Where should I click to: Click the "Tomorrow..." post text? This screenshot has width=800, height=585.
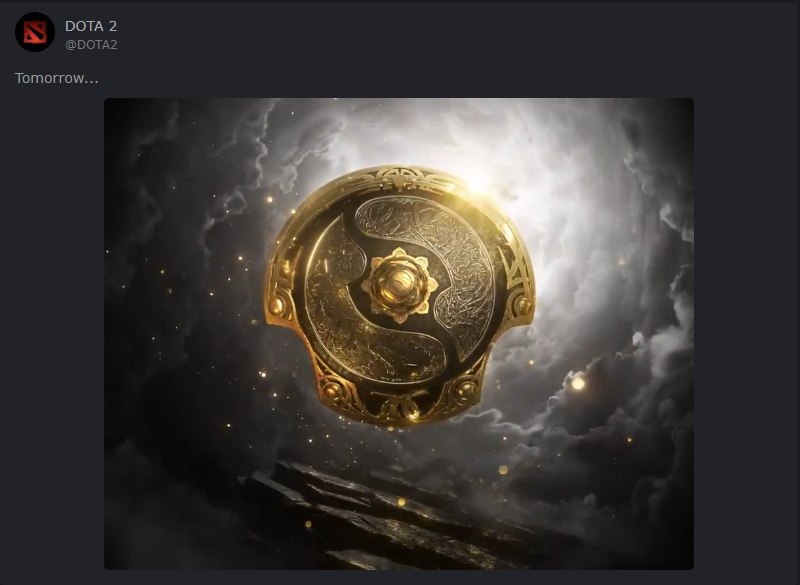point(57,78)
